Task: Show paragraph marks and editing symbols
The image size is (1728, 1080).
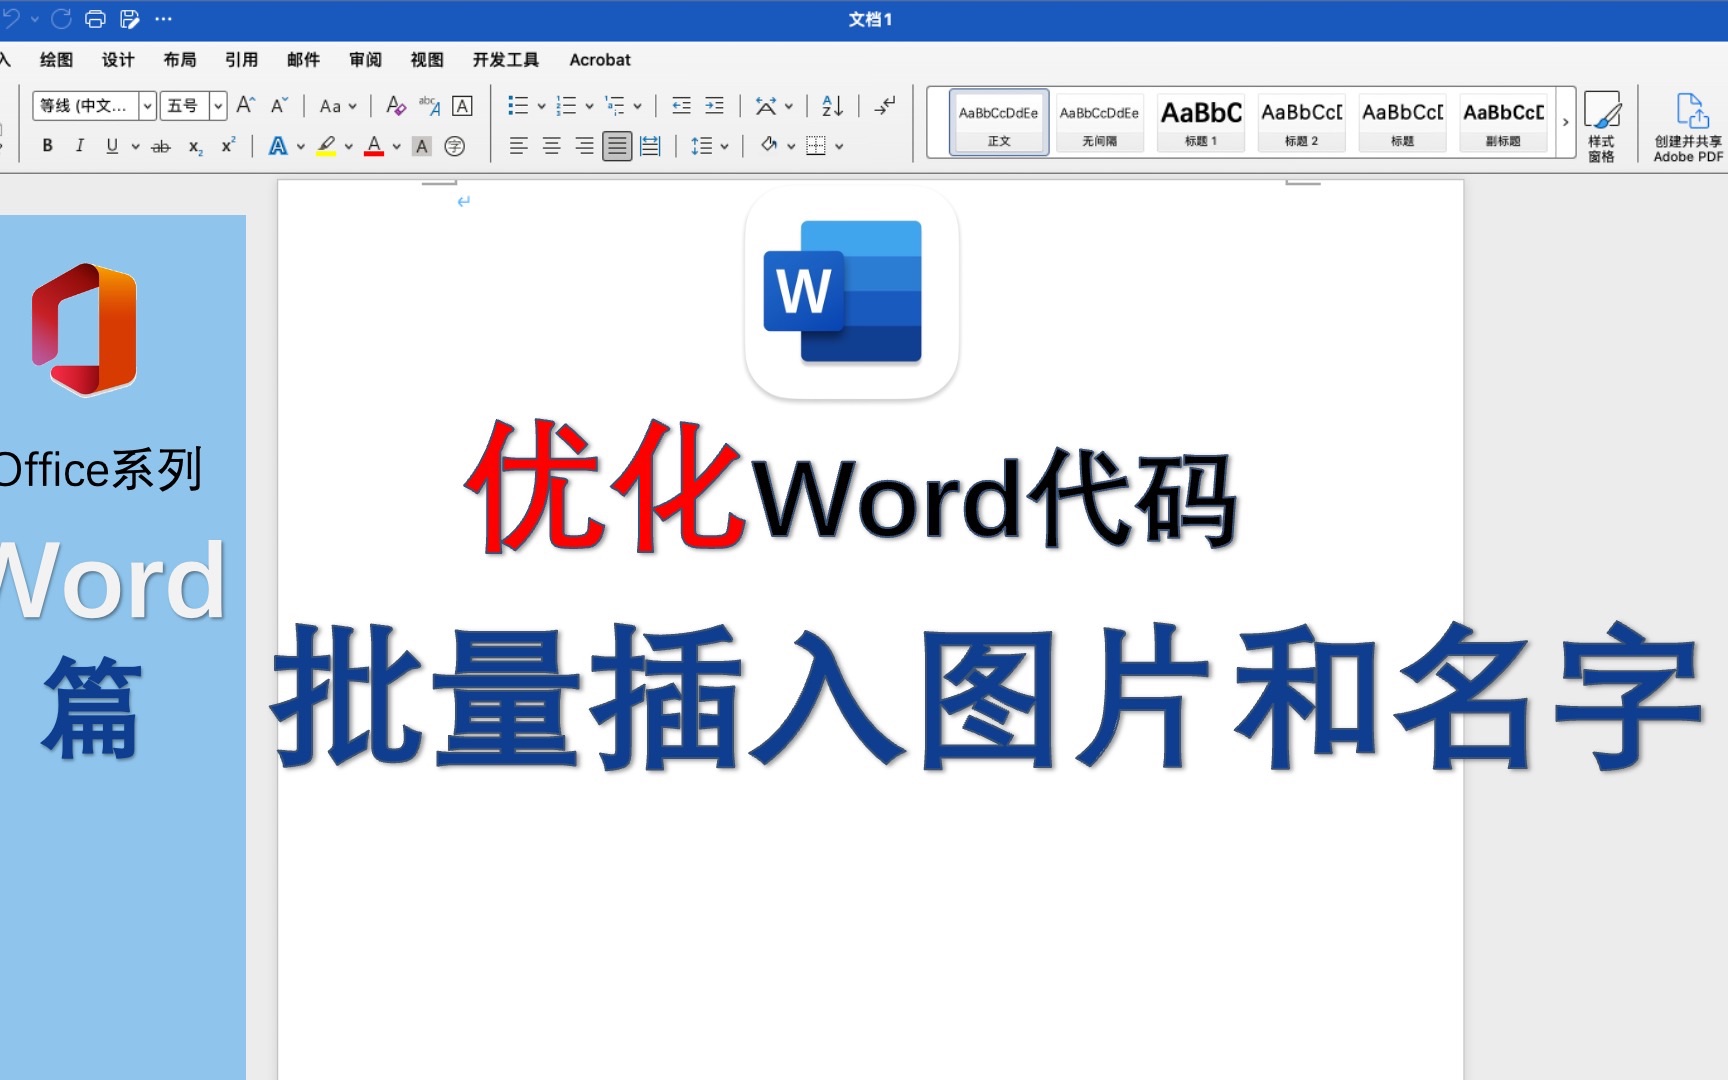Action: [x=885, y=105]
